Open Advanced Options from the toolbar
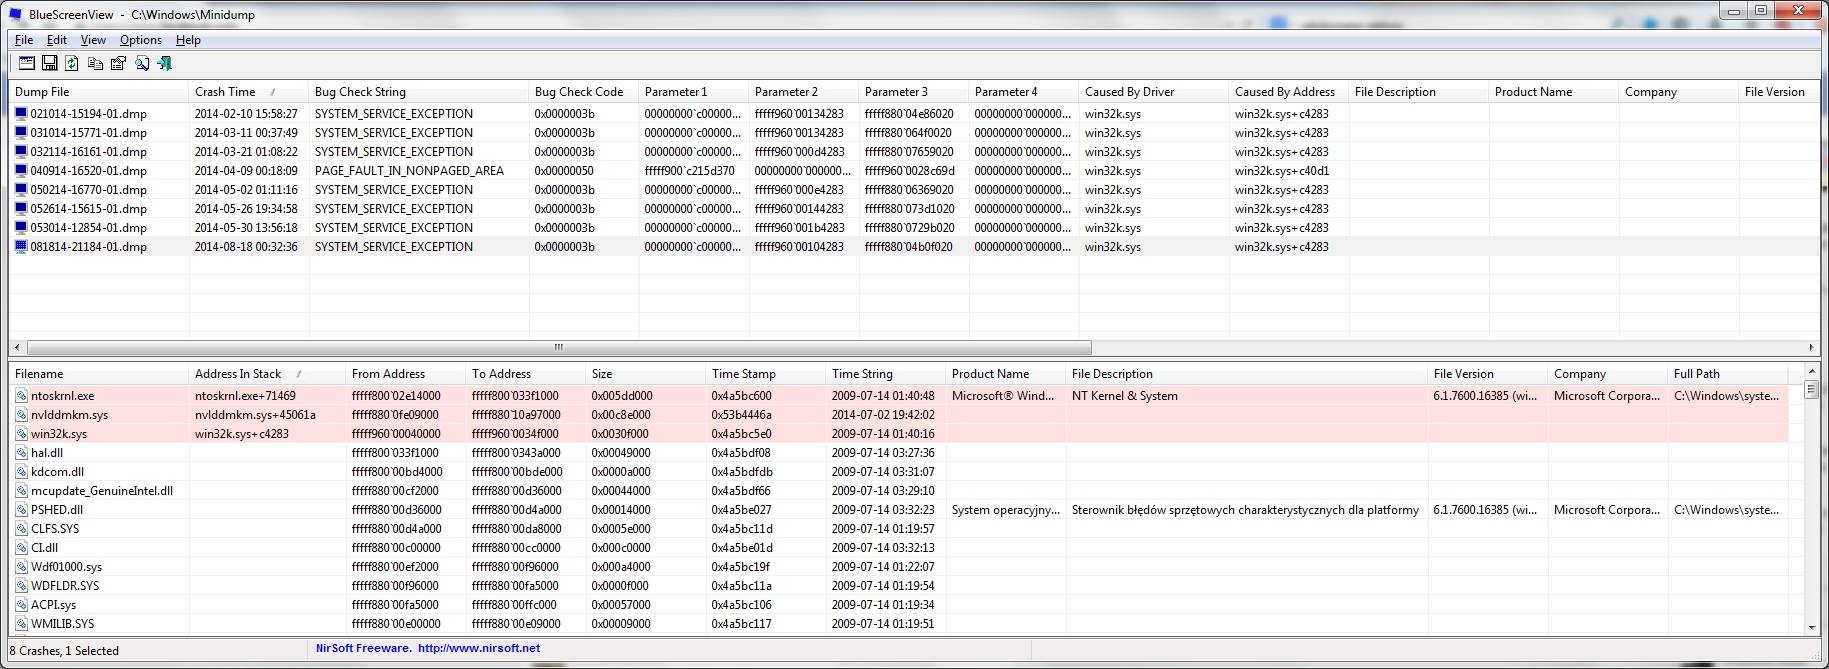 pyautogui.click(x=27, y=63)
